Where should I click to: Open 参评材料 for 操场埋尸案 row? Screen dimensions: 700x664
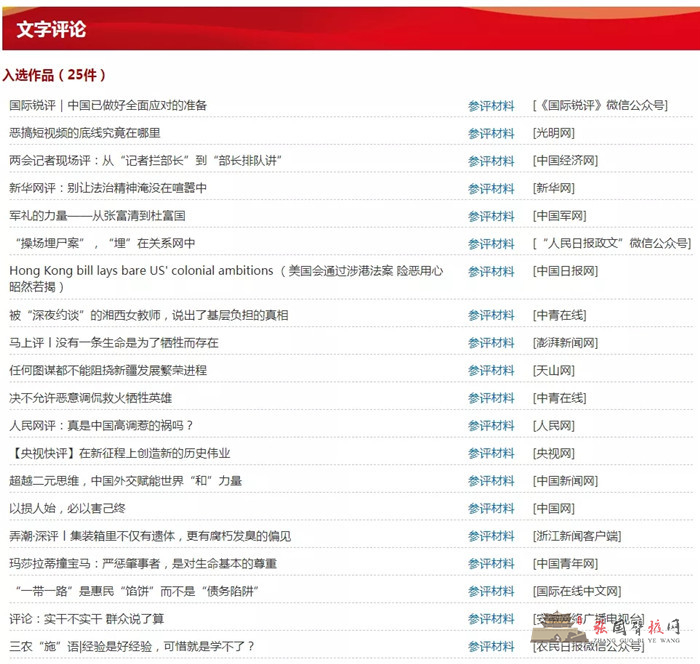(491, 244)
